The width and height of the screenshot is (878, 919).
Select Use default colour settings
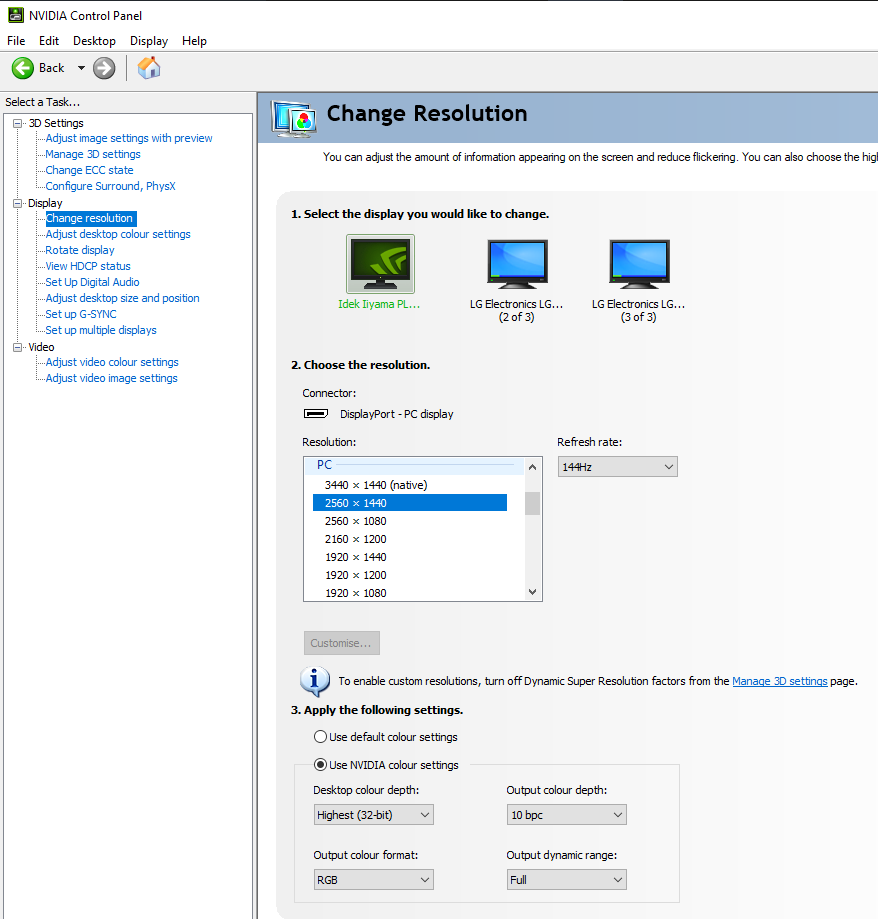pyautogui.click(x=386, y=737)
